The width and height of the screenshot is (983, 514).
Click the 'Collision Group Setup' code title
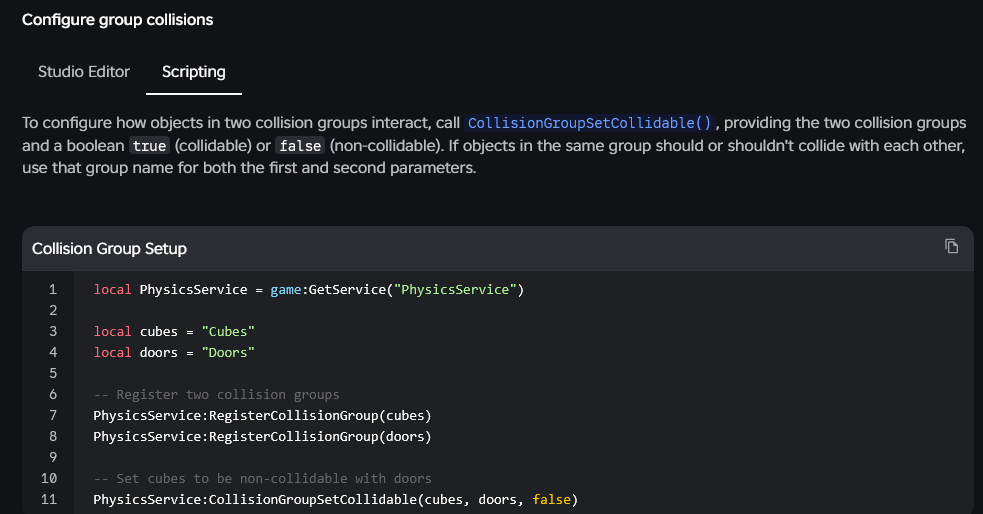[x=109, y=249]
